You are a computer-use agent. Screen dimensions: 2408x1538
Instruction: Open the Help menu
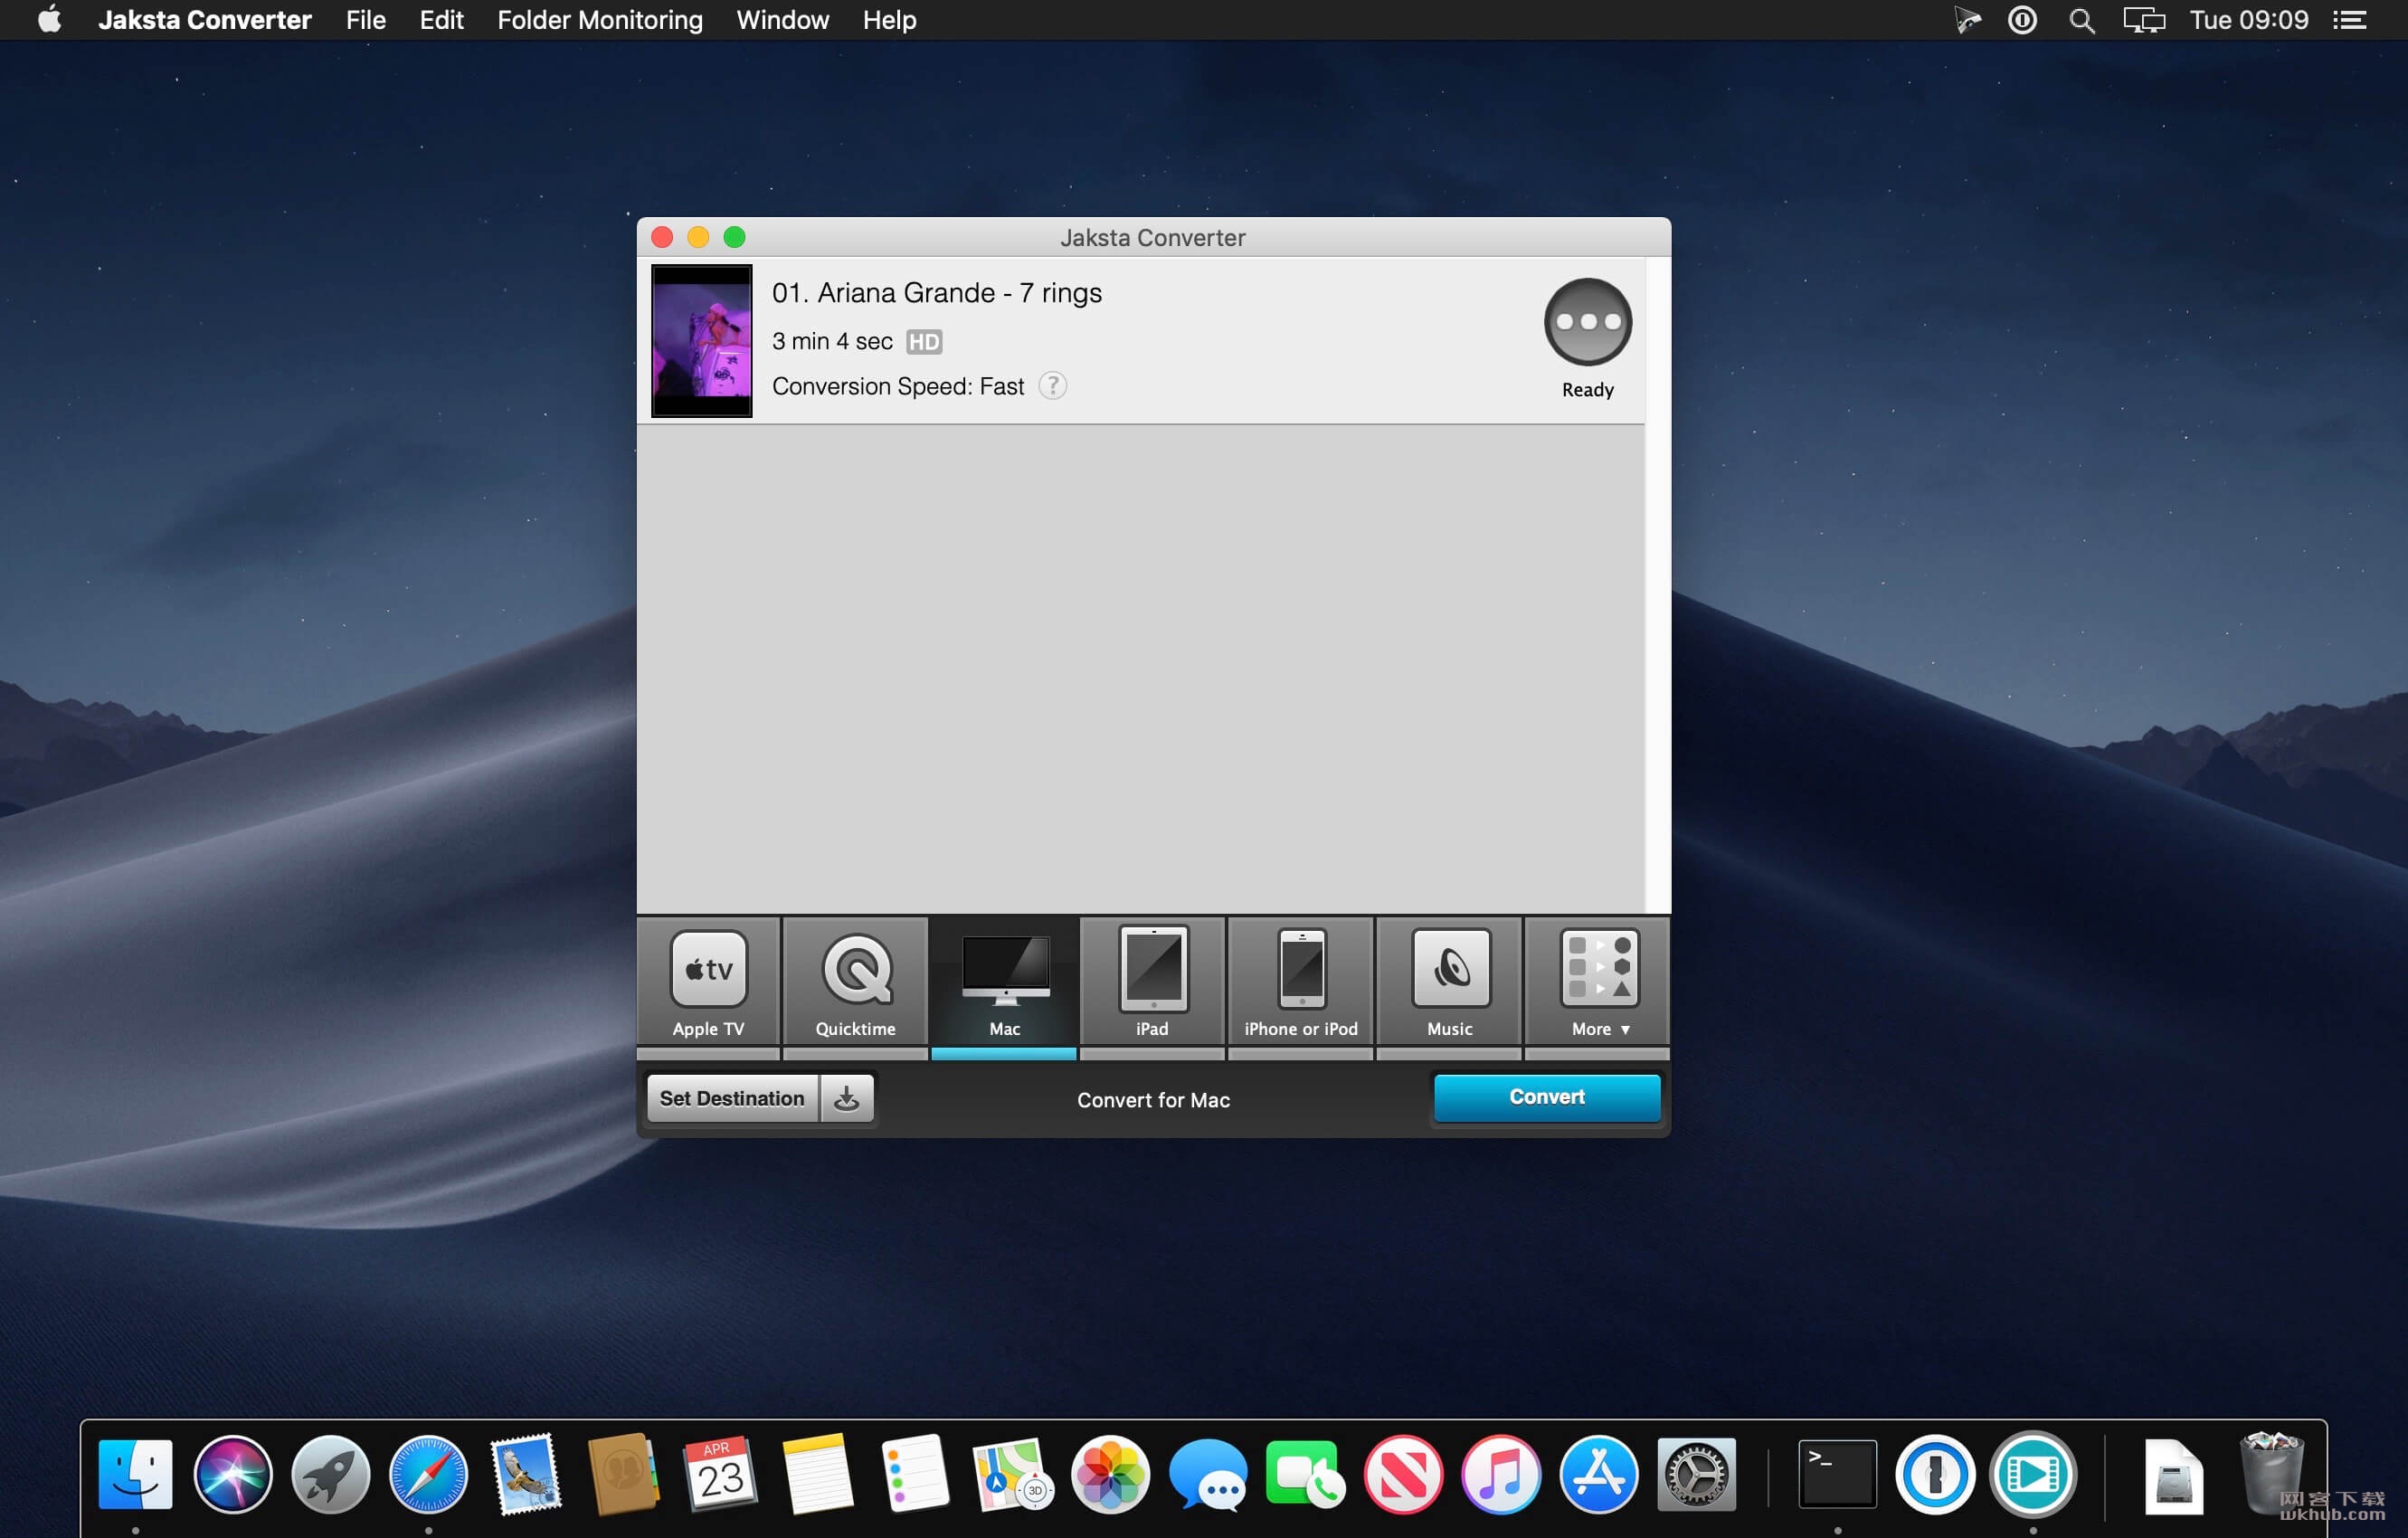click(x=889, y=20)
